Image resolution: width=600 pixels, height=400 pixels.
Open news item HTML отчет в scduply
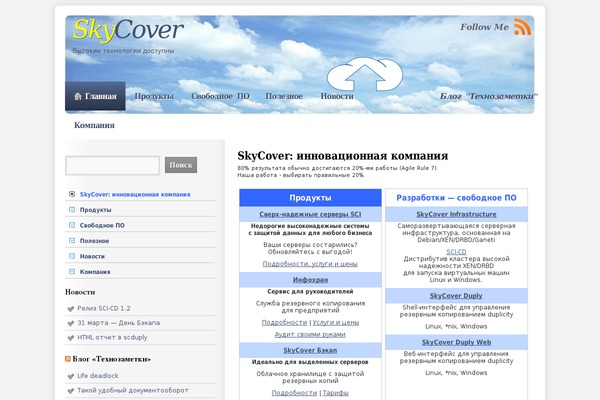(112, 338)
